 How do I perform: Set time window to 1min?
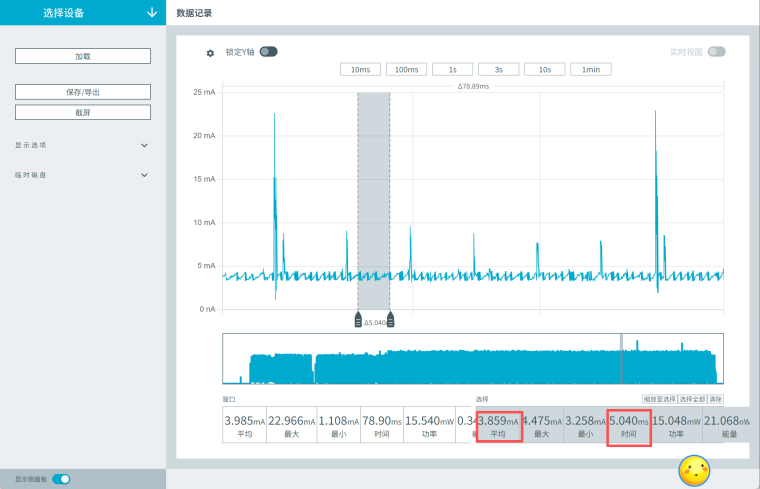point(590,69)
